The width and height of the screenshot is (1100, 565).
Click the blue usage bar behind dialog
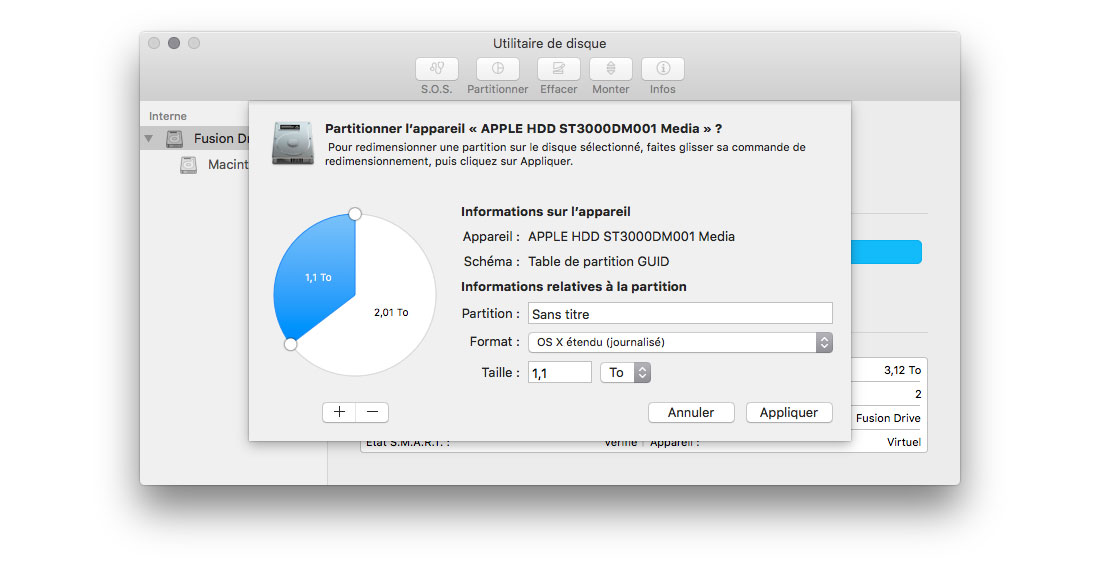click(x=886, y=252)
